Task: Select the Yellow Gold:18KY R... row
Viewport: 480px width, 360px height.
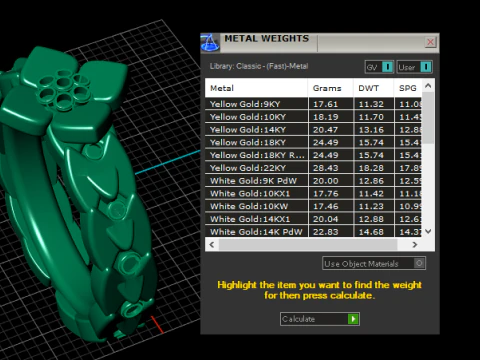Action: pyautogui.click(x=313, y=155)
